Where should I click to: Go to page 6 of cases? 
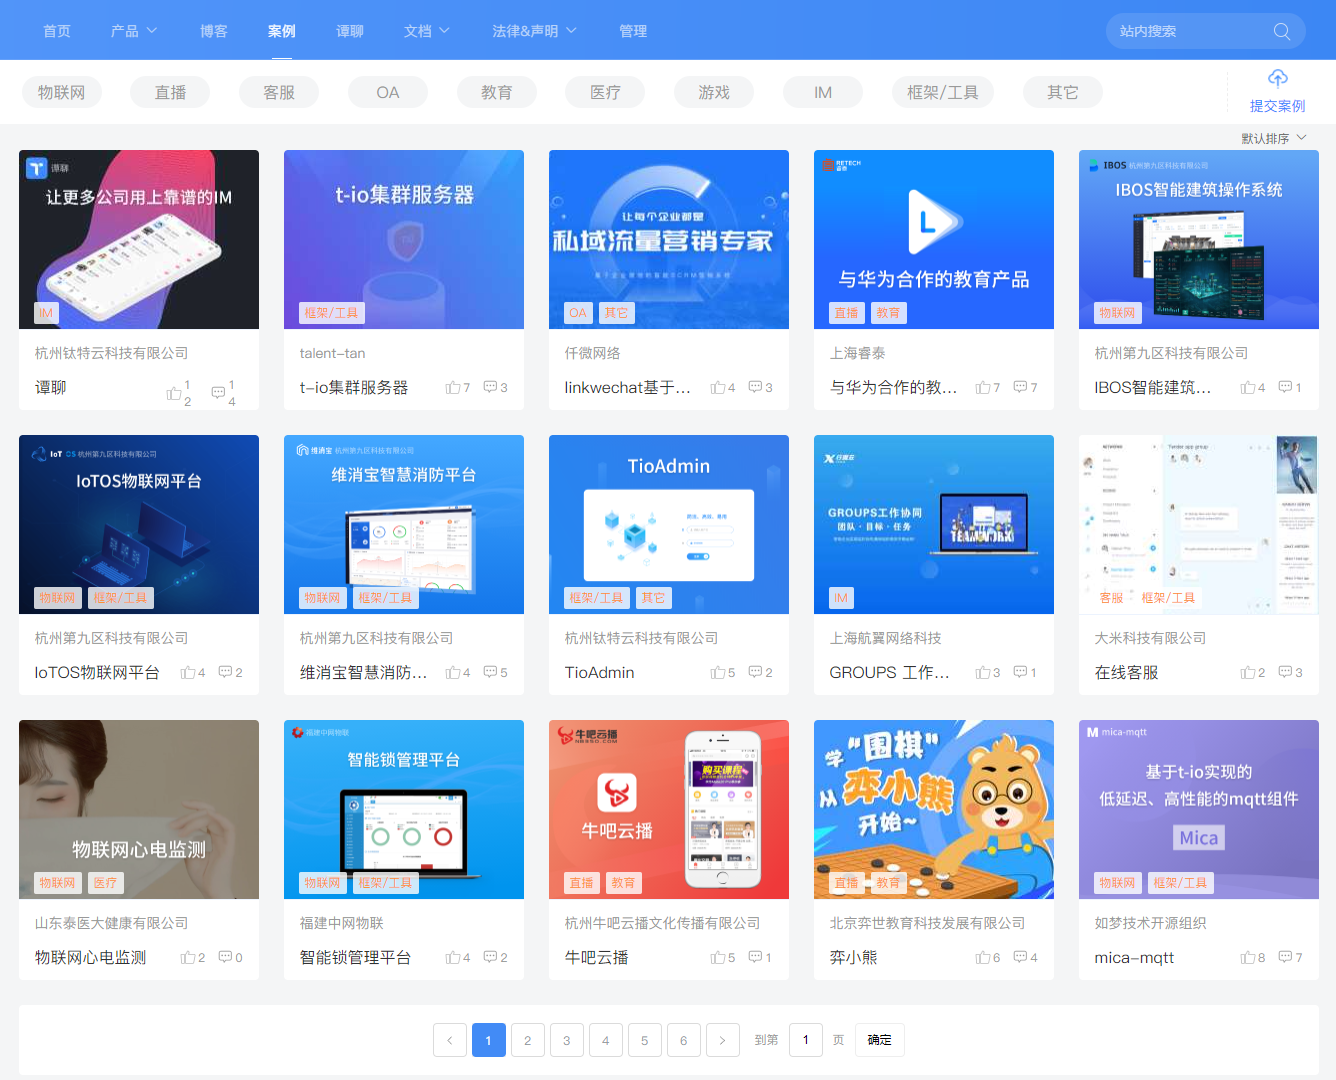[684, 1040]
